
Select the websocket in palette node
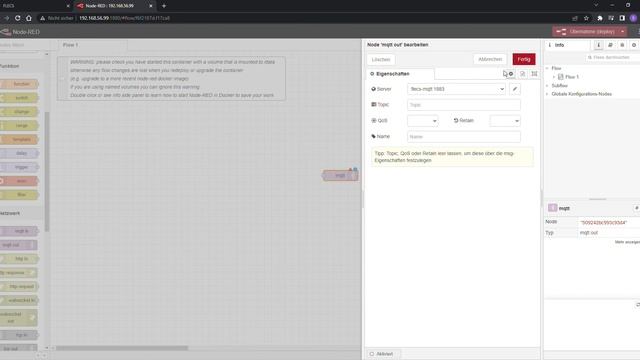[x=19, y=300]
